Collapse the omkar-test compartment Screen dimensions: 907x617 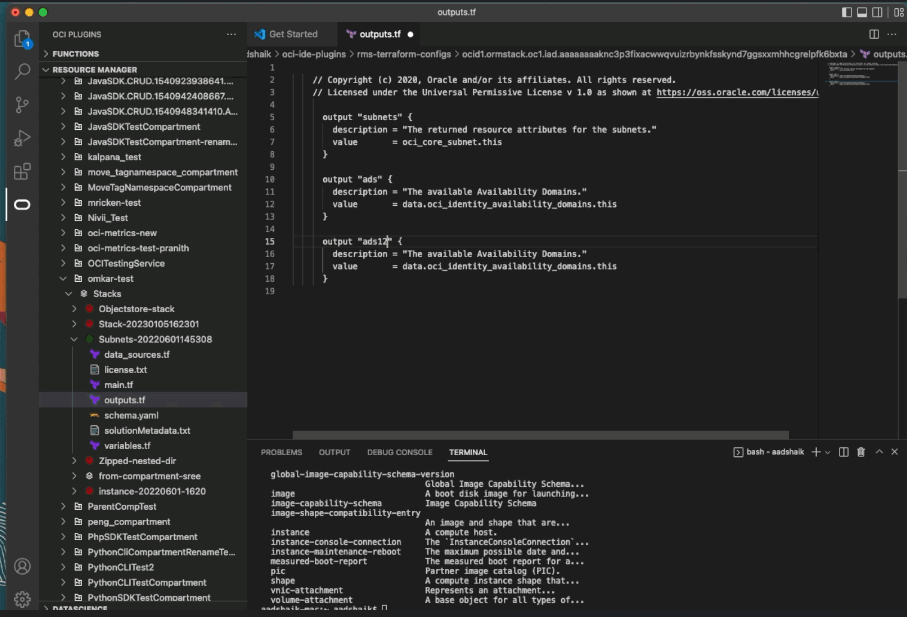pyautogui.click(x=64, y=279)
